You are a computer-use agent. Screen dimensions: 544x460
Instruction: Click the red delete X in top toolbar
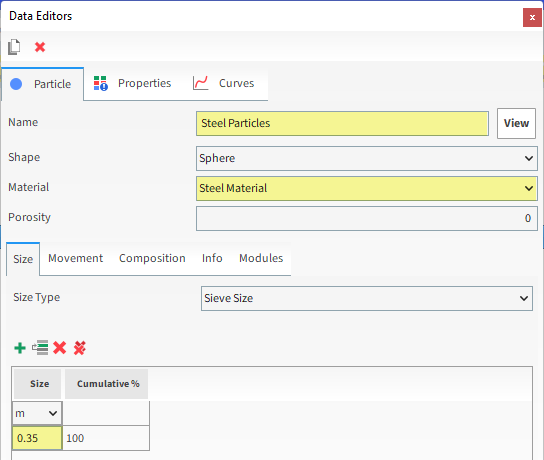(x=40, y=47)
